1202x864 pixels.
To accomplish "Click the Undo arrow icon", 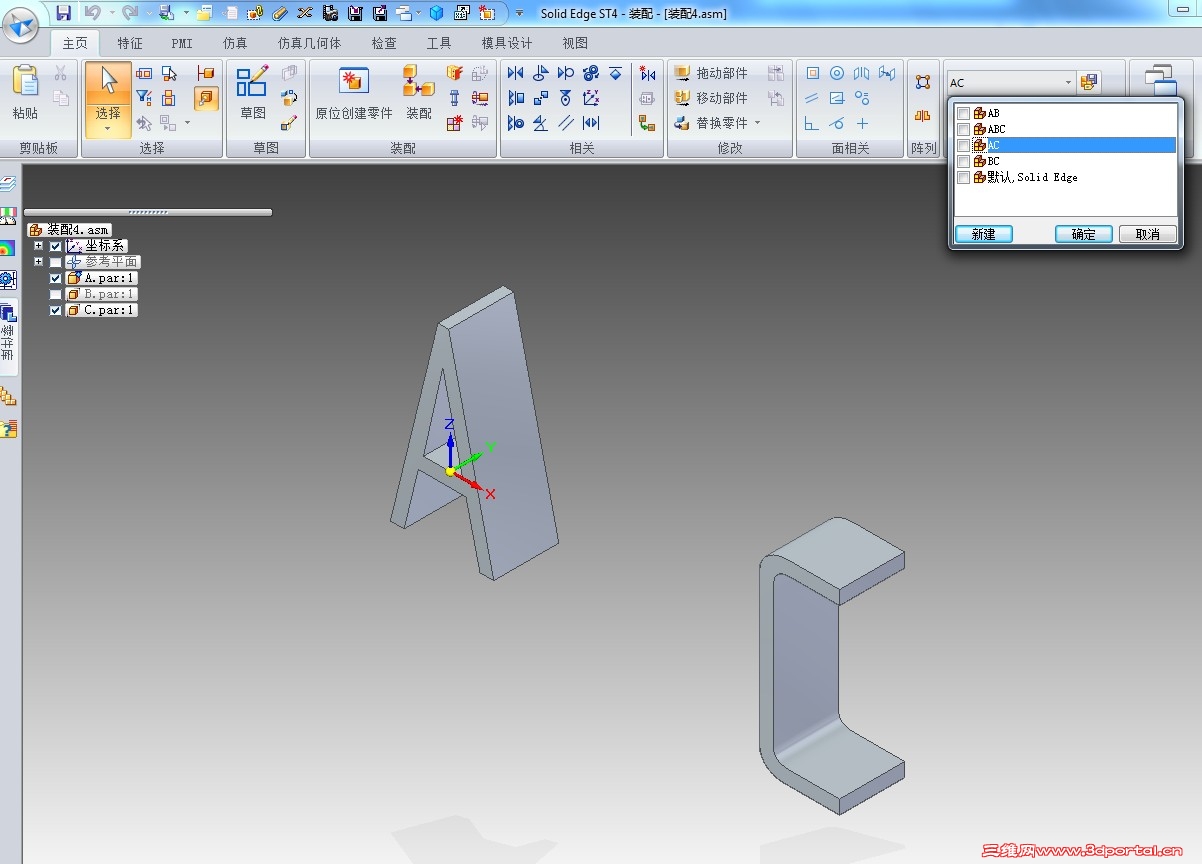I will pyautogui.click(x=92, y=13).
